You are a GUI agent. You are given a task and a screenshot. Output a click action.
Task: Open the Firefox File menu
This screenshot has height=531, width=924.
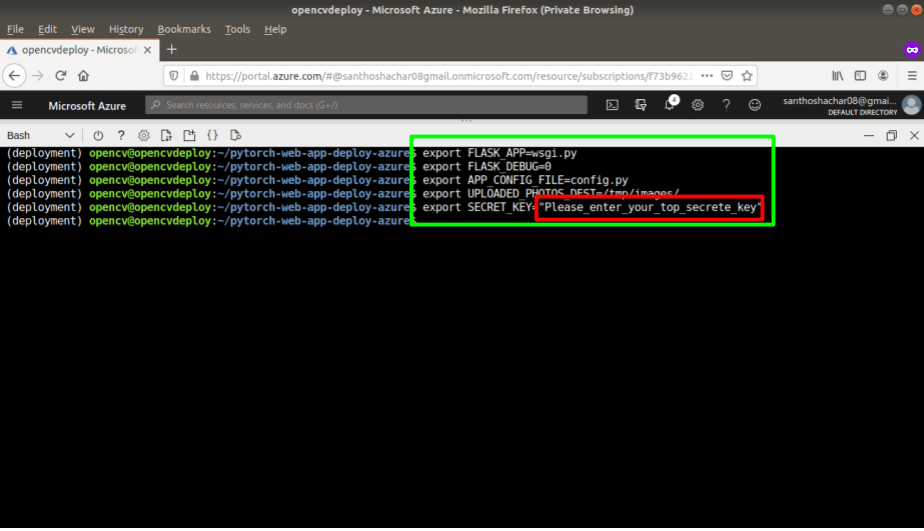15,29
